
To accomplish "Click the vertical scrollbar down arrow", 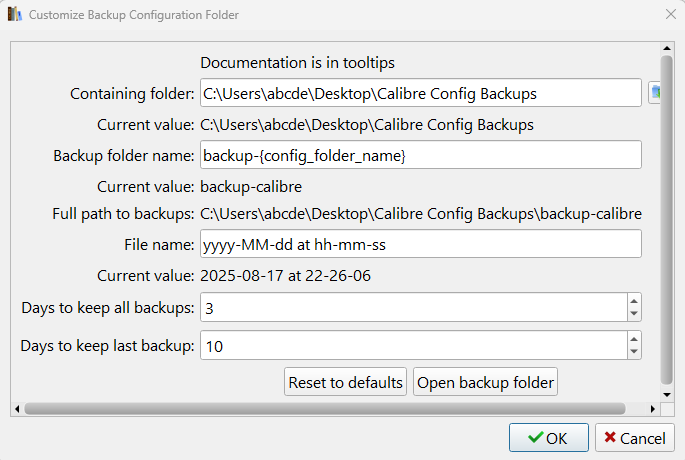I will tap(667, 393).
